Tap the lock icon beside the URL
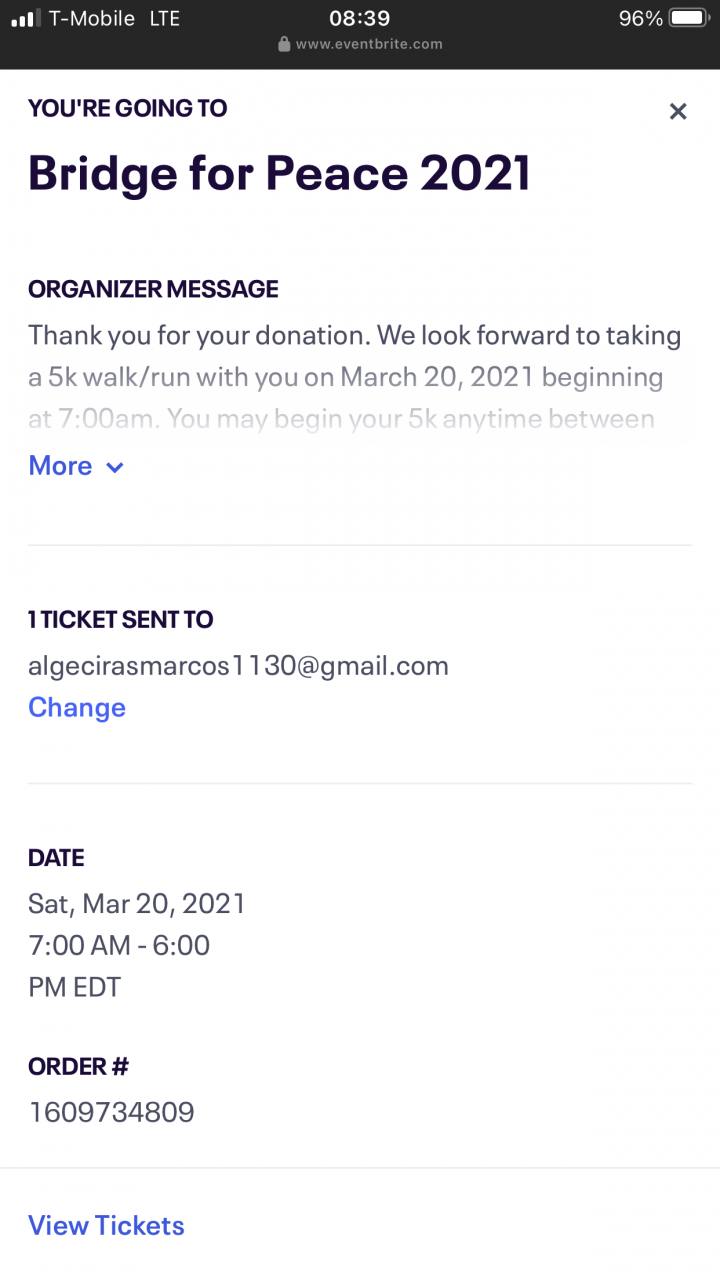The width and height of the screenshot is (720, 1280). (x=284, y=44)
